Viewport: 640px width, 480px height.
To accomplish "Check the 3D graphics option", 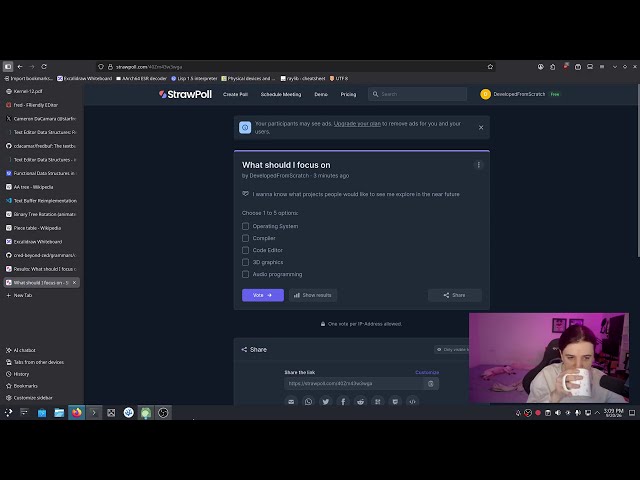I will pos(245,262).
